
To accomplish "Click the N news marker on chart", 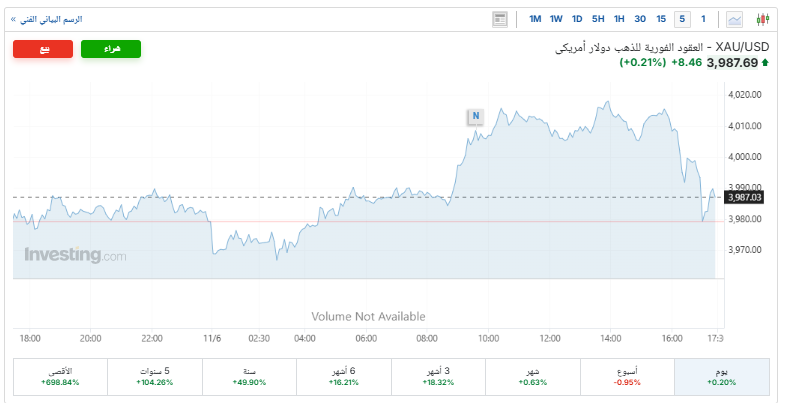I will [476, 116].
